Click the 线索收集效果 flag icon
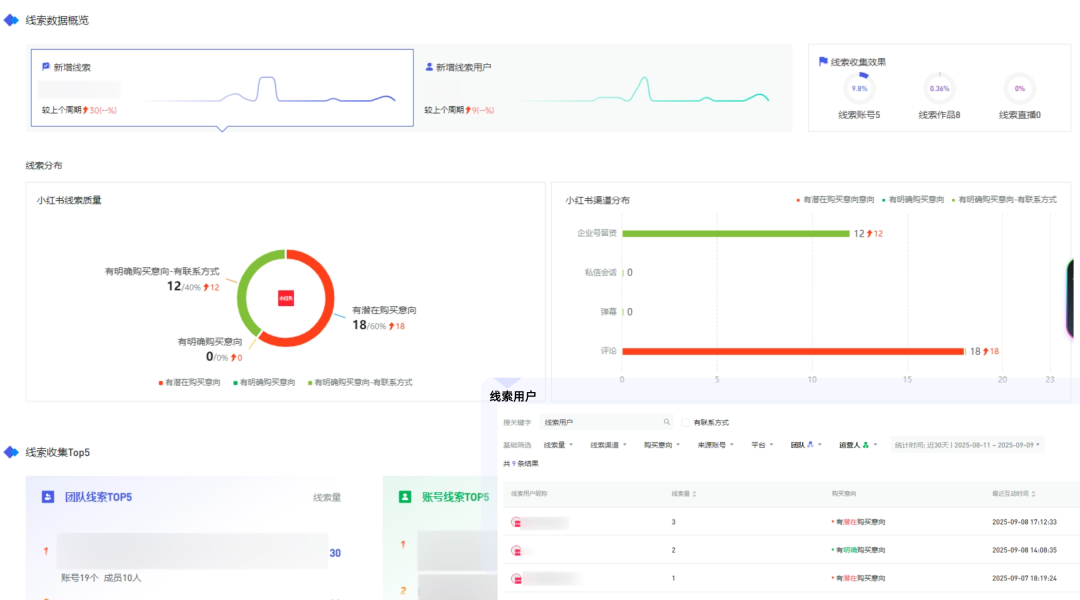This screenshot has height=600, width=1080. [823, 61]
